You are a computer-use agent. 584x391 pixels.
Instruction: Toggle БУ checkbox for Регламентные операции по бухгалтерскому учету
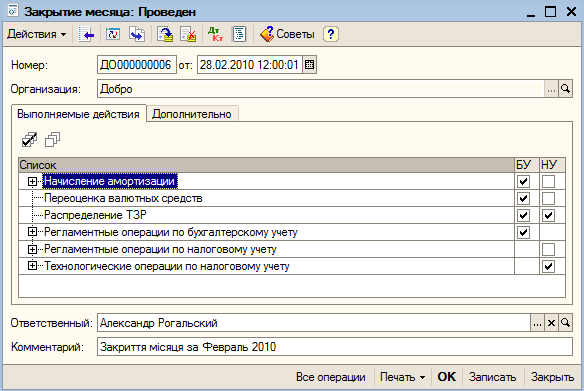(x=523, y=232)
